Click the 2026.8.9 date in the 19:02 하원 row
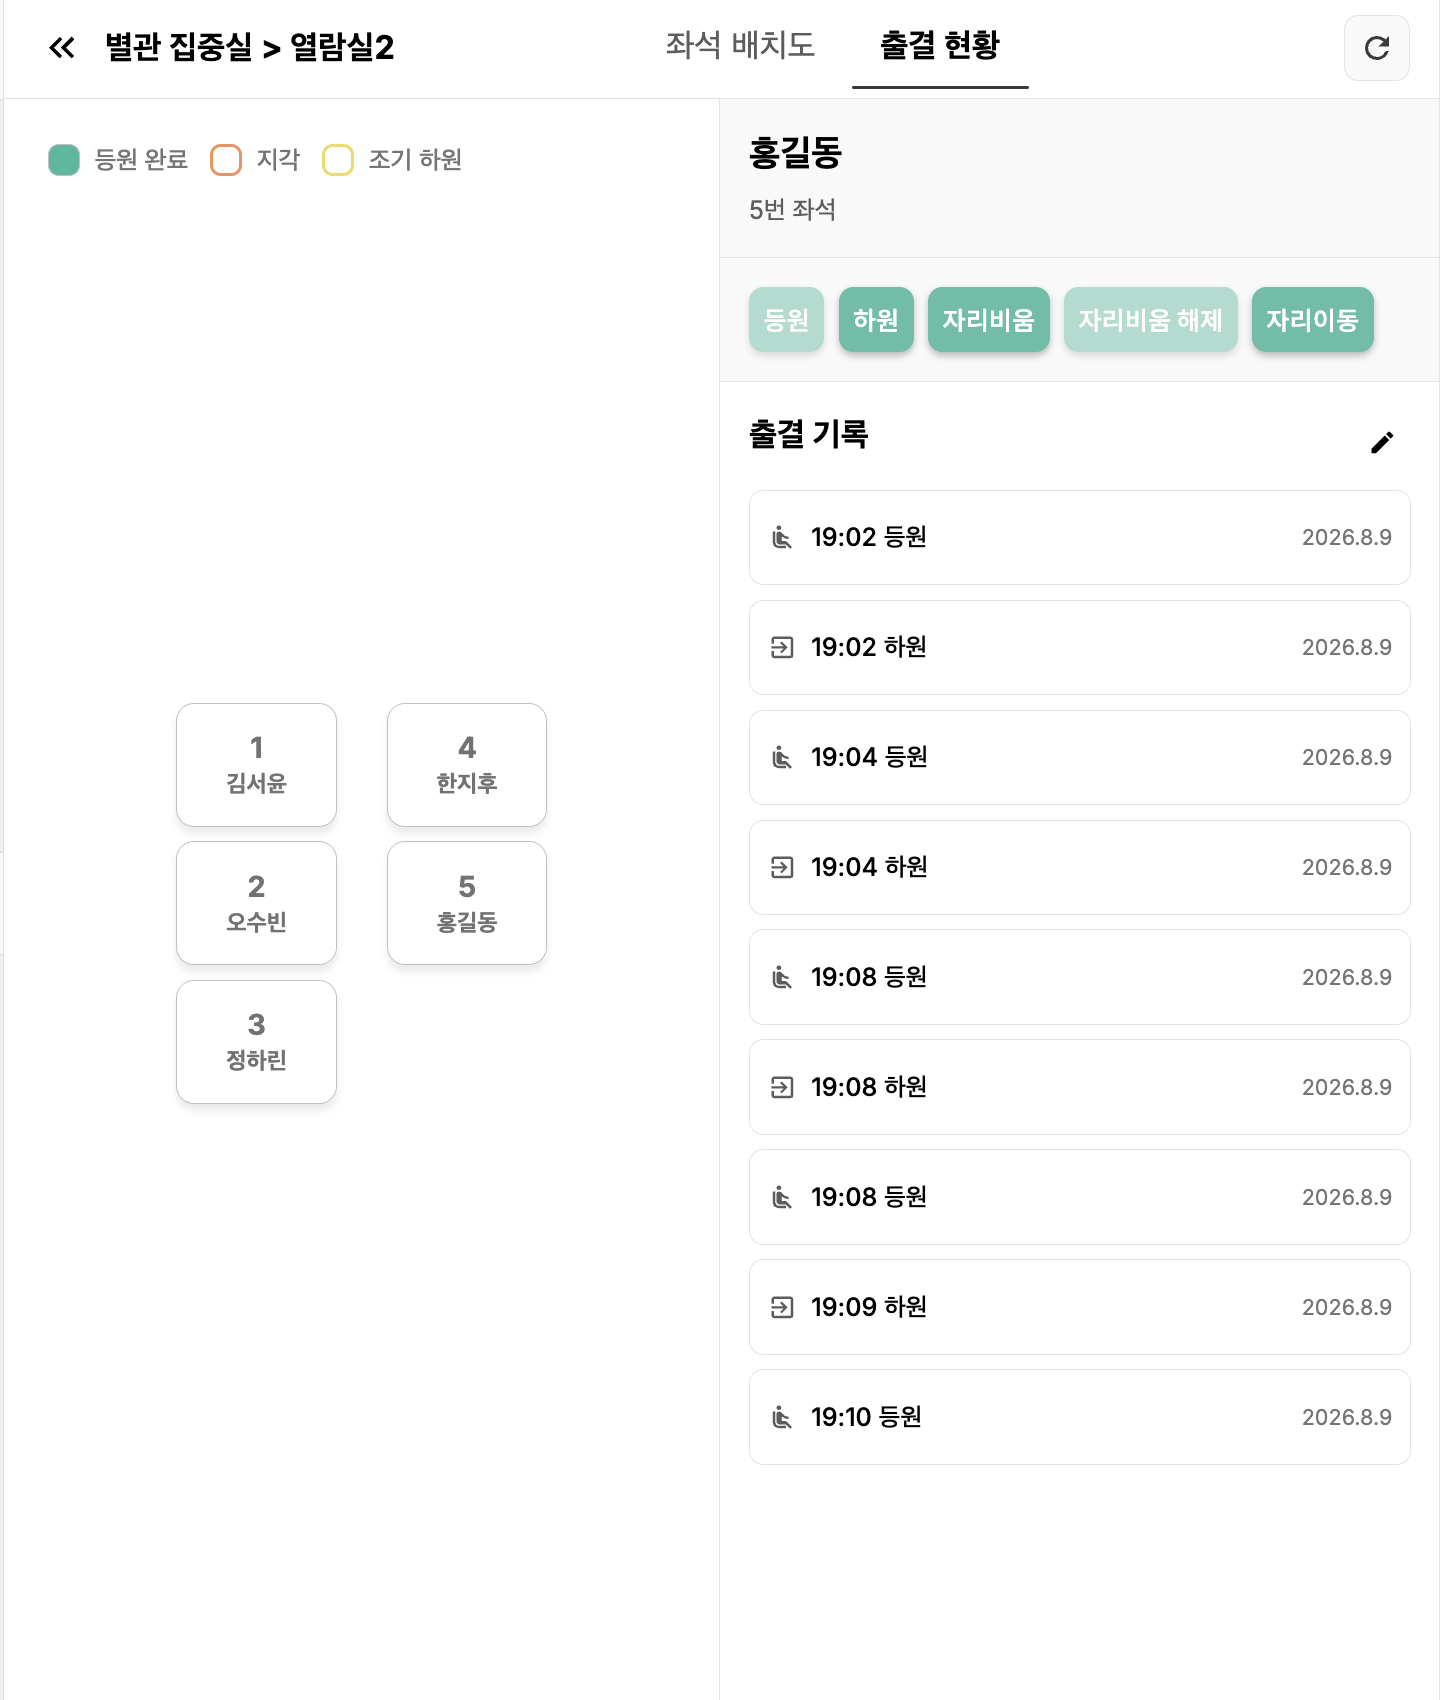Screen dimensions: 1446x1700 1347,648
